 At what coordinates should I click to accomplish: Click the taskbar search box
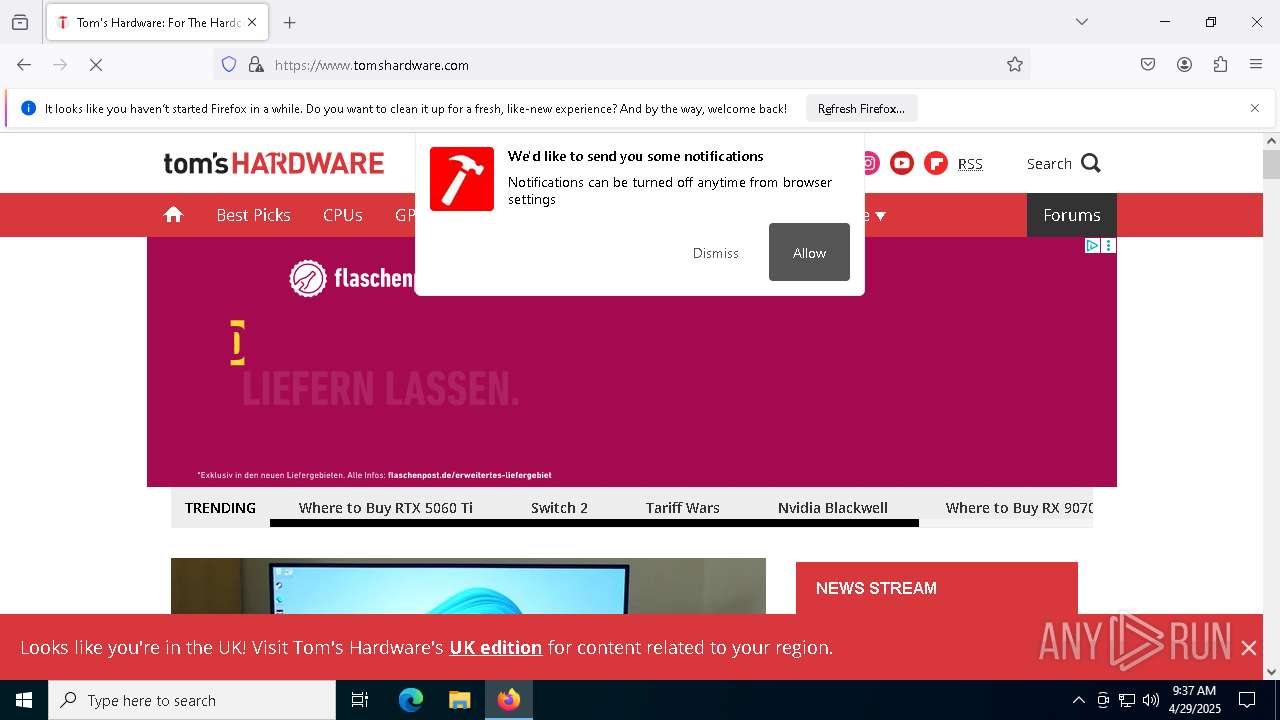192,700
